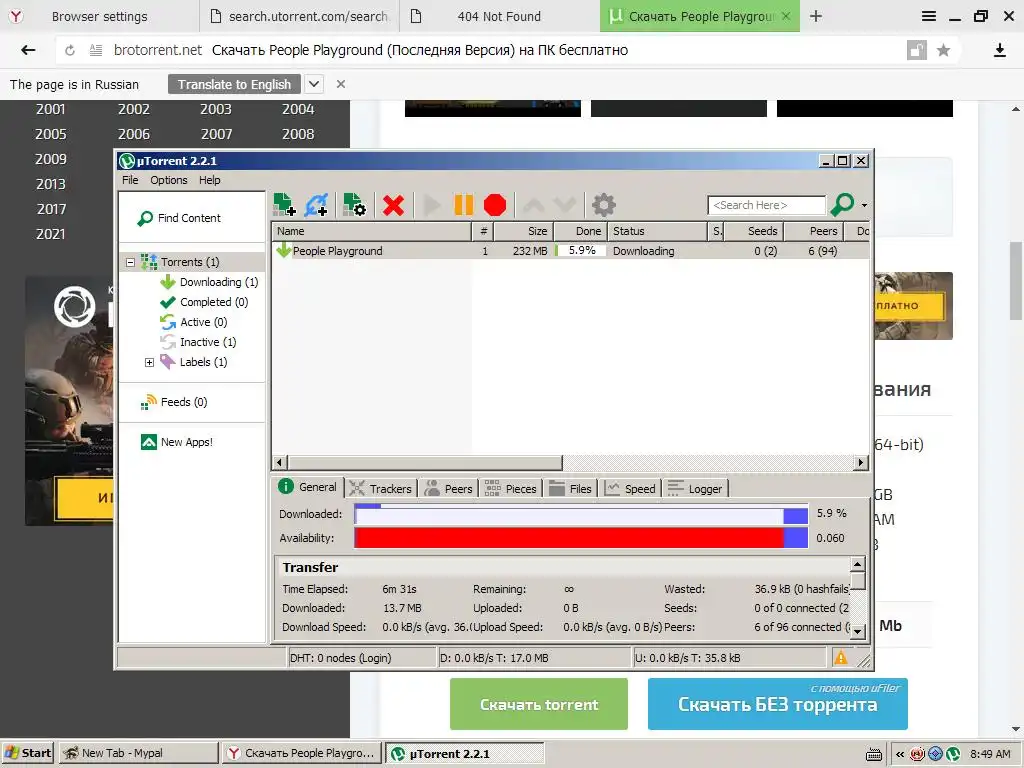Click the Start torrent play icon
1024x768 pixels.
tap(431, 205)
